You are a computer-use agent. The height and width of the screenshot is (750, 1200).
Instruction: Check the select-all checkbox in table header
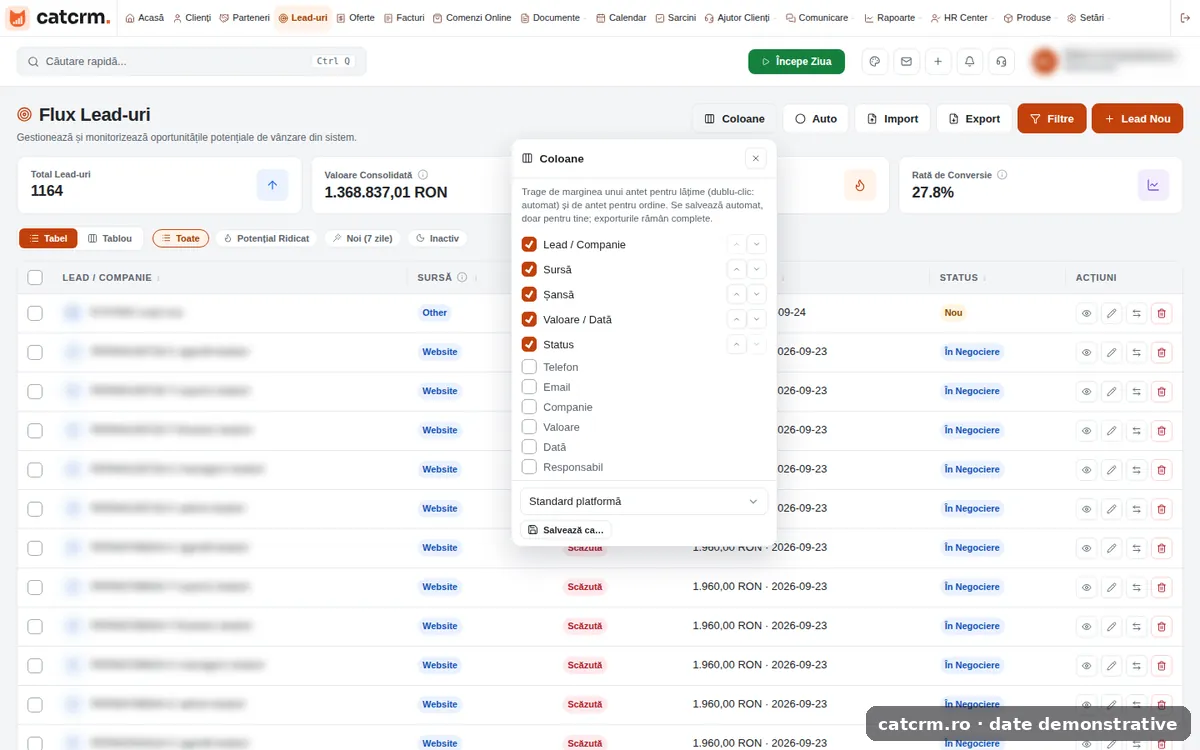pos(35,278)
